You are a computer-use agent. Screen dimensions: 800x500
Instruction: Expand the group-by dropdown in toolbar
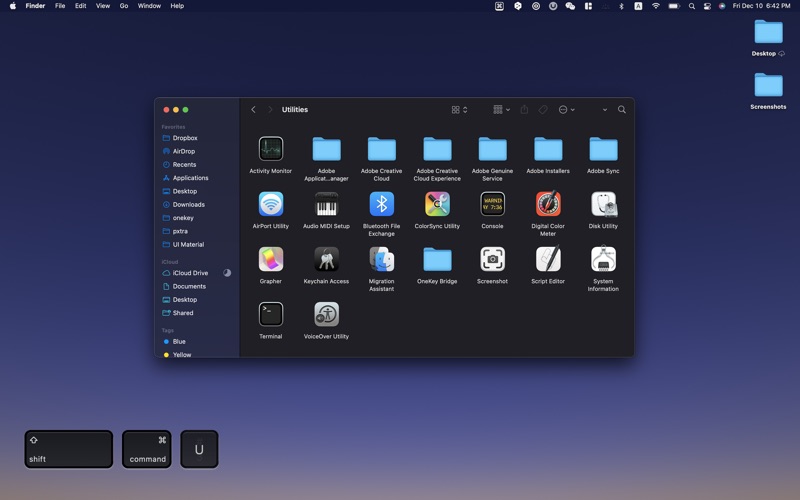(501, 110)
